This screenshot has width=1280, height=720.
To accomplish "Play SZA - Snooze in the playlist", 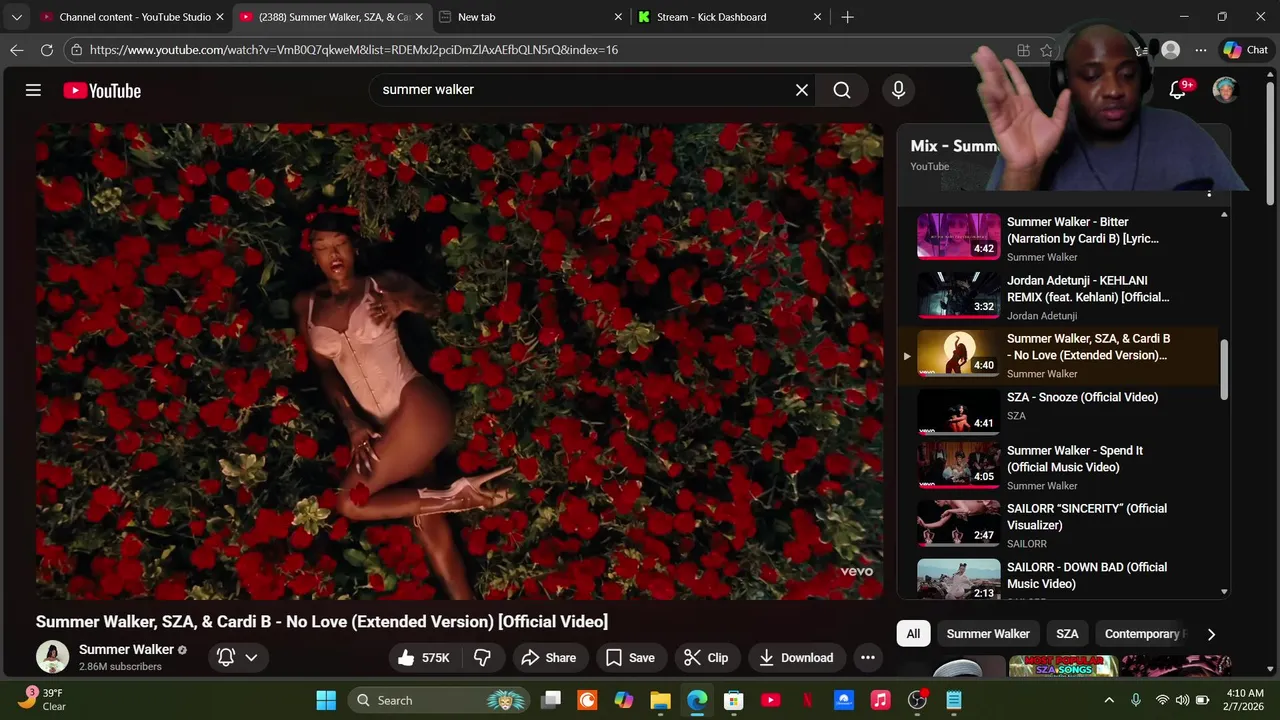I will pyautogui.click(x=1059, y=411).
